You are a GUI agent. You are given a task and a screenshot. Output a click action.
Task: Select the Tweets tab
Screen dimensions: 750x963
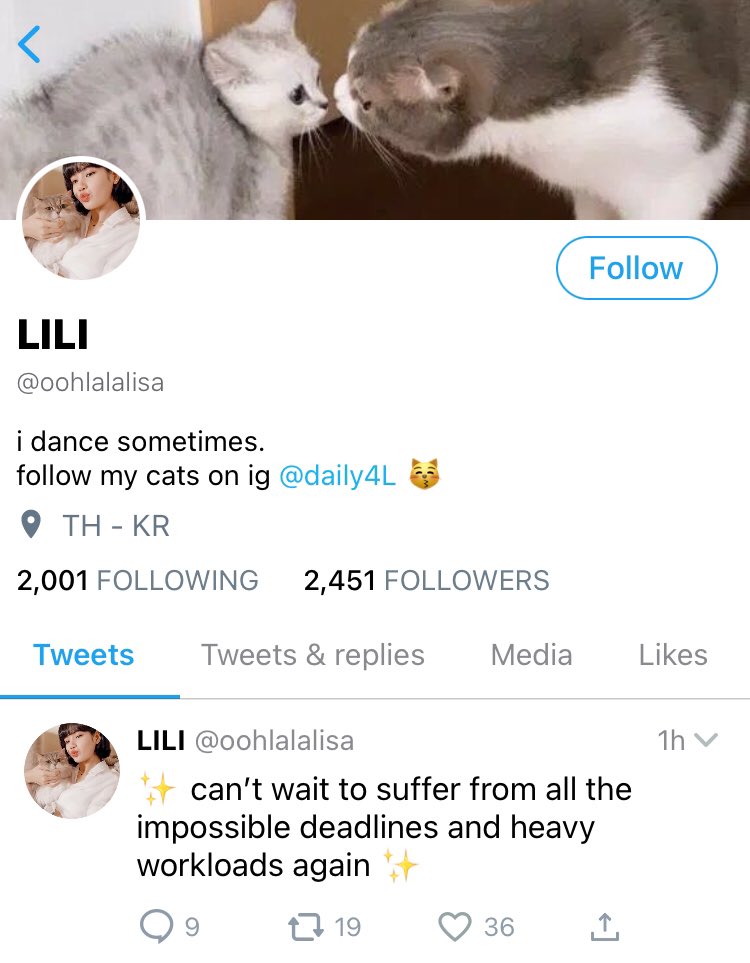click(x=84, y=655)
